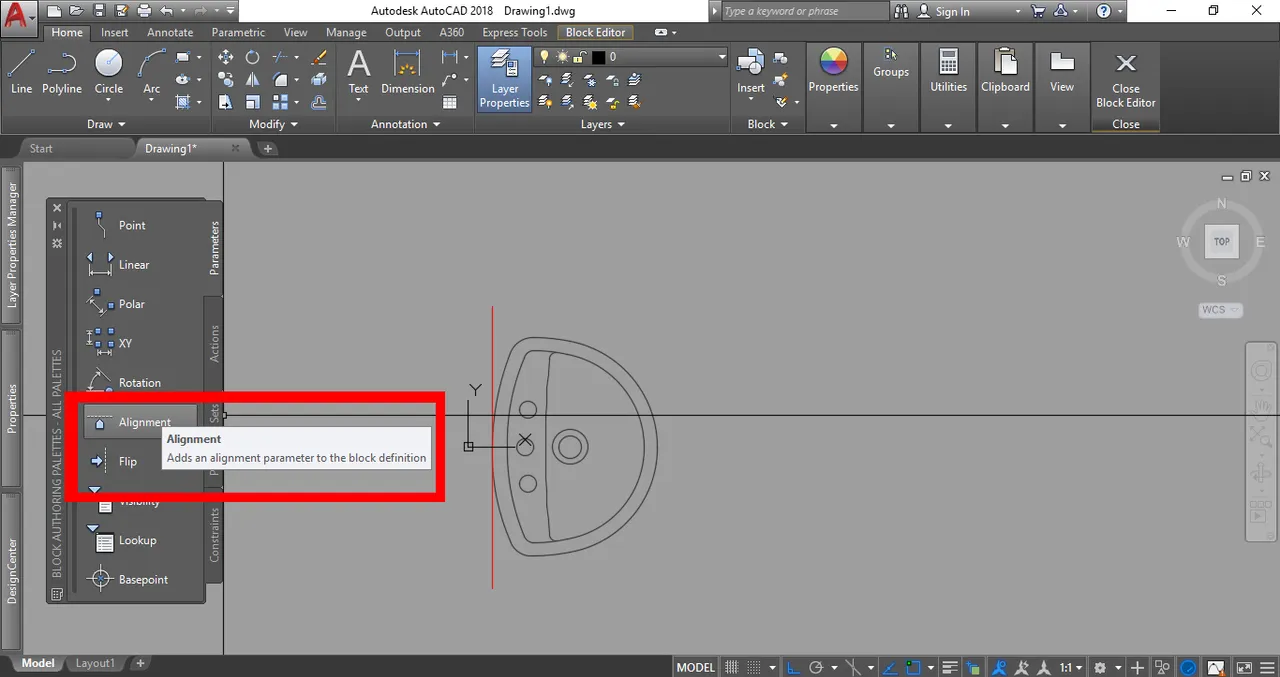Add a Flip parameter
1280x677 pixels.
112,462
